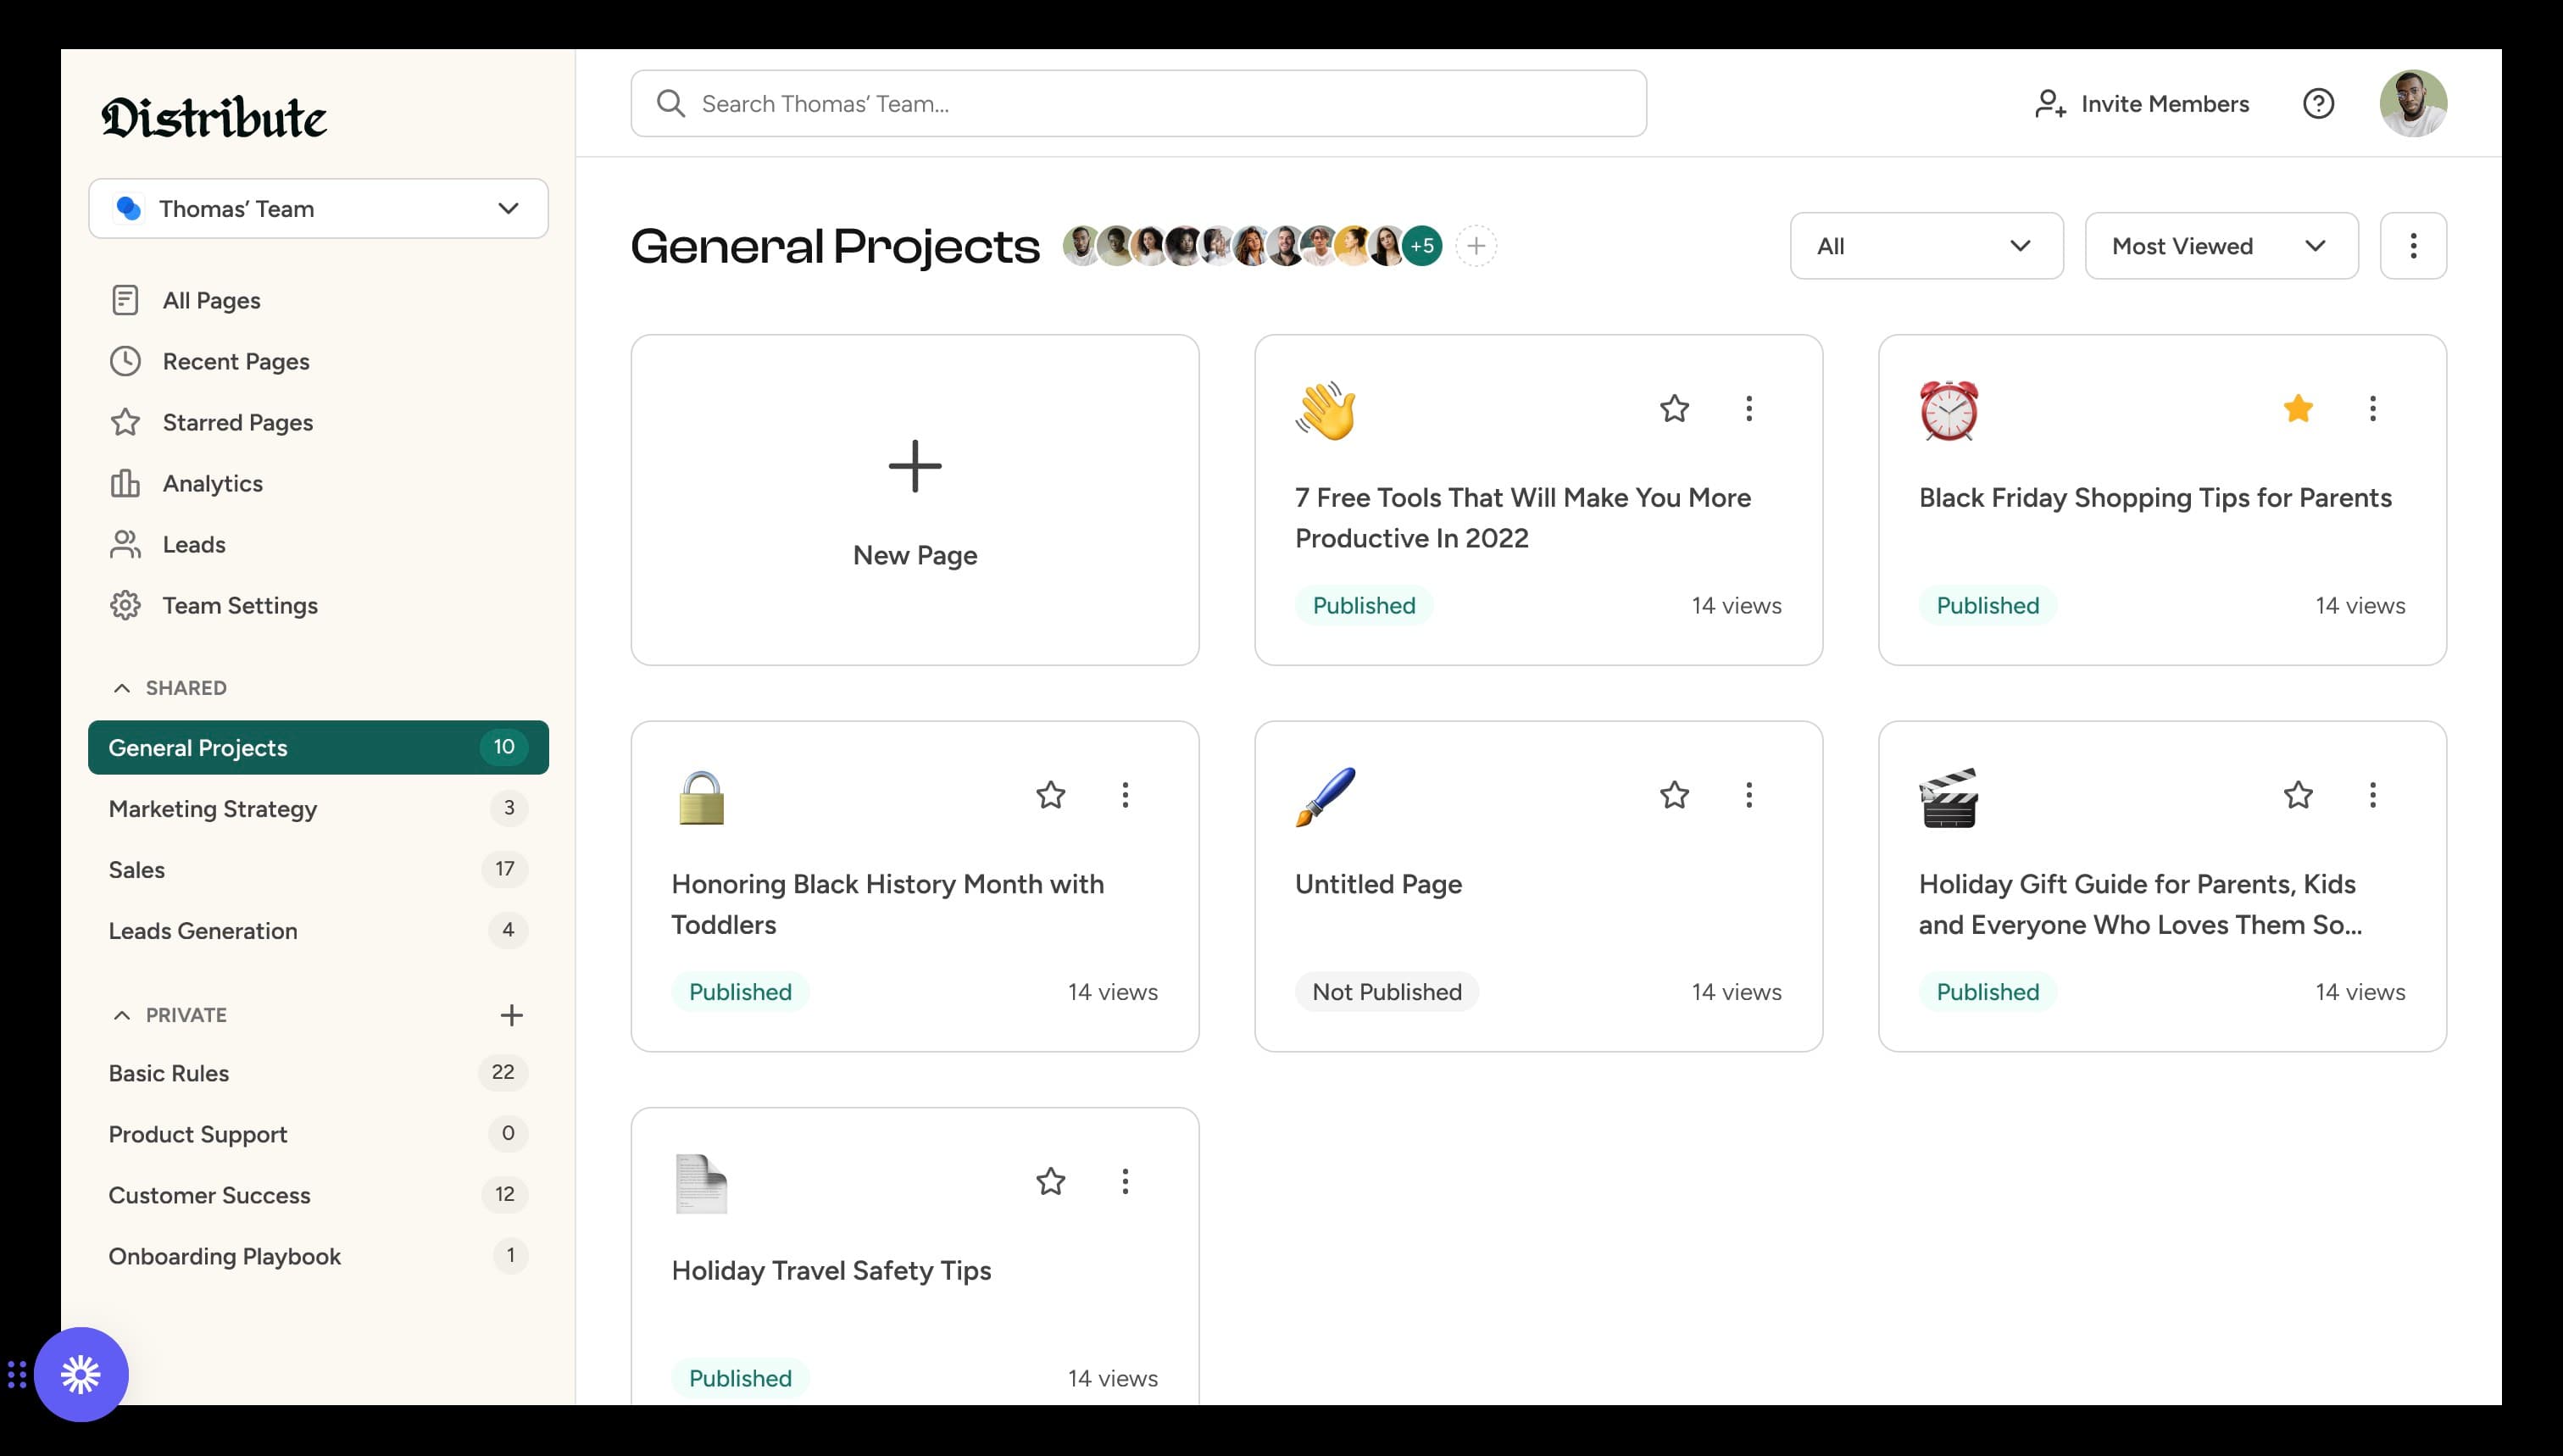Go to All Pages

[x=211, y=300]
